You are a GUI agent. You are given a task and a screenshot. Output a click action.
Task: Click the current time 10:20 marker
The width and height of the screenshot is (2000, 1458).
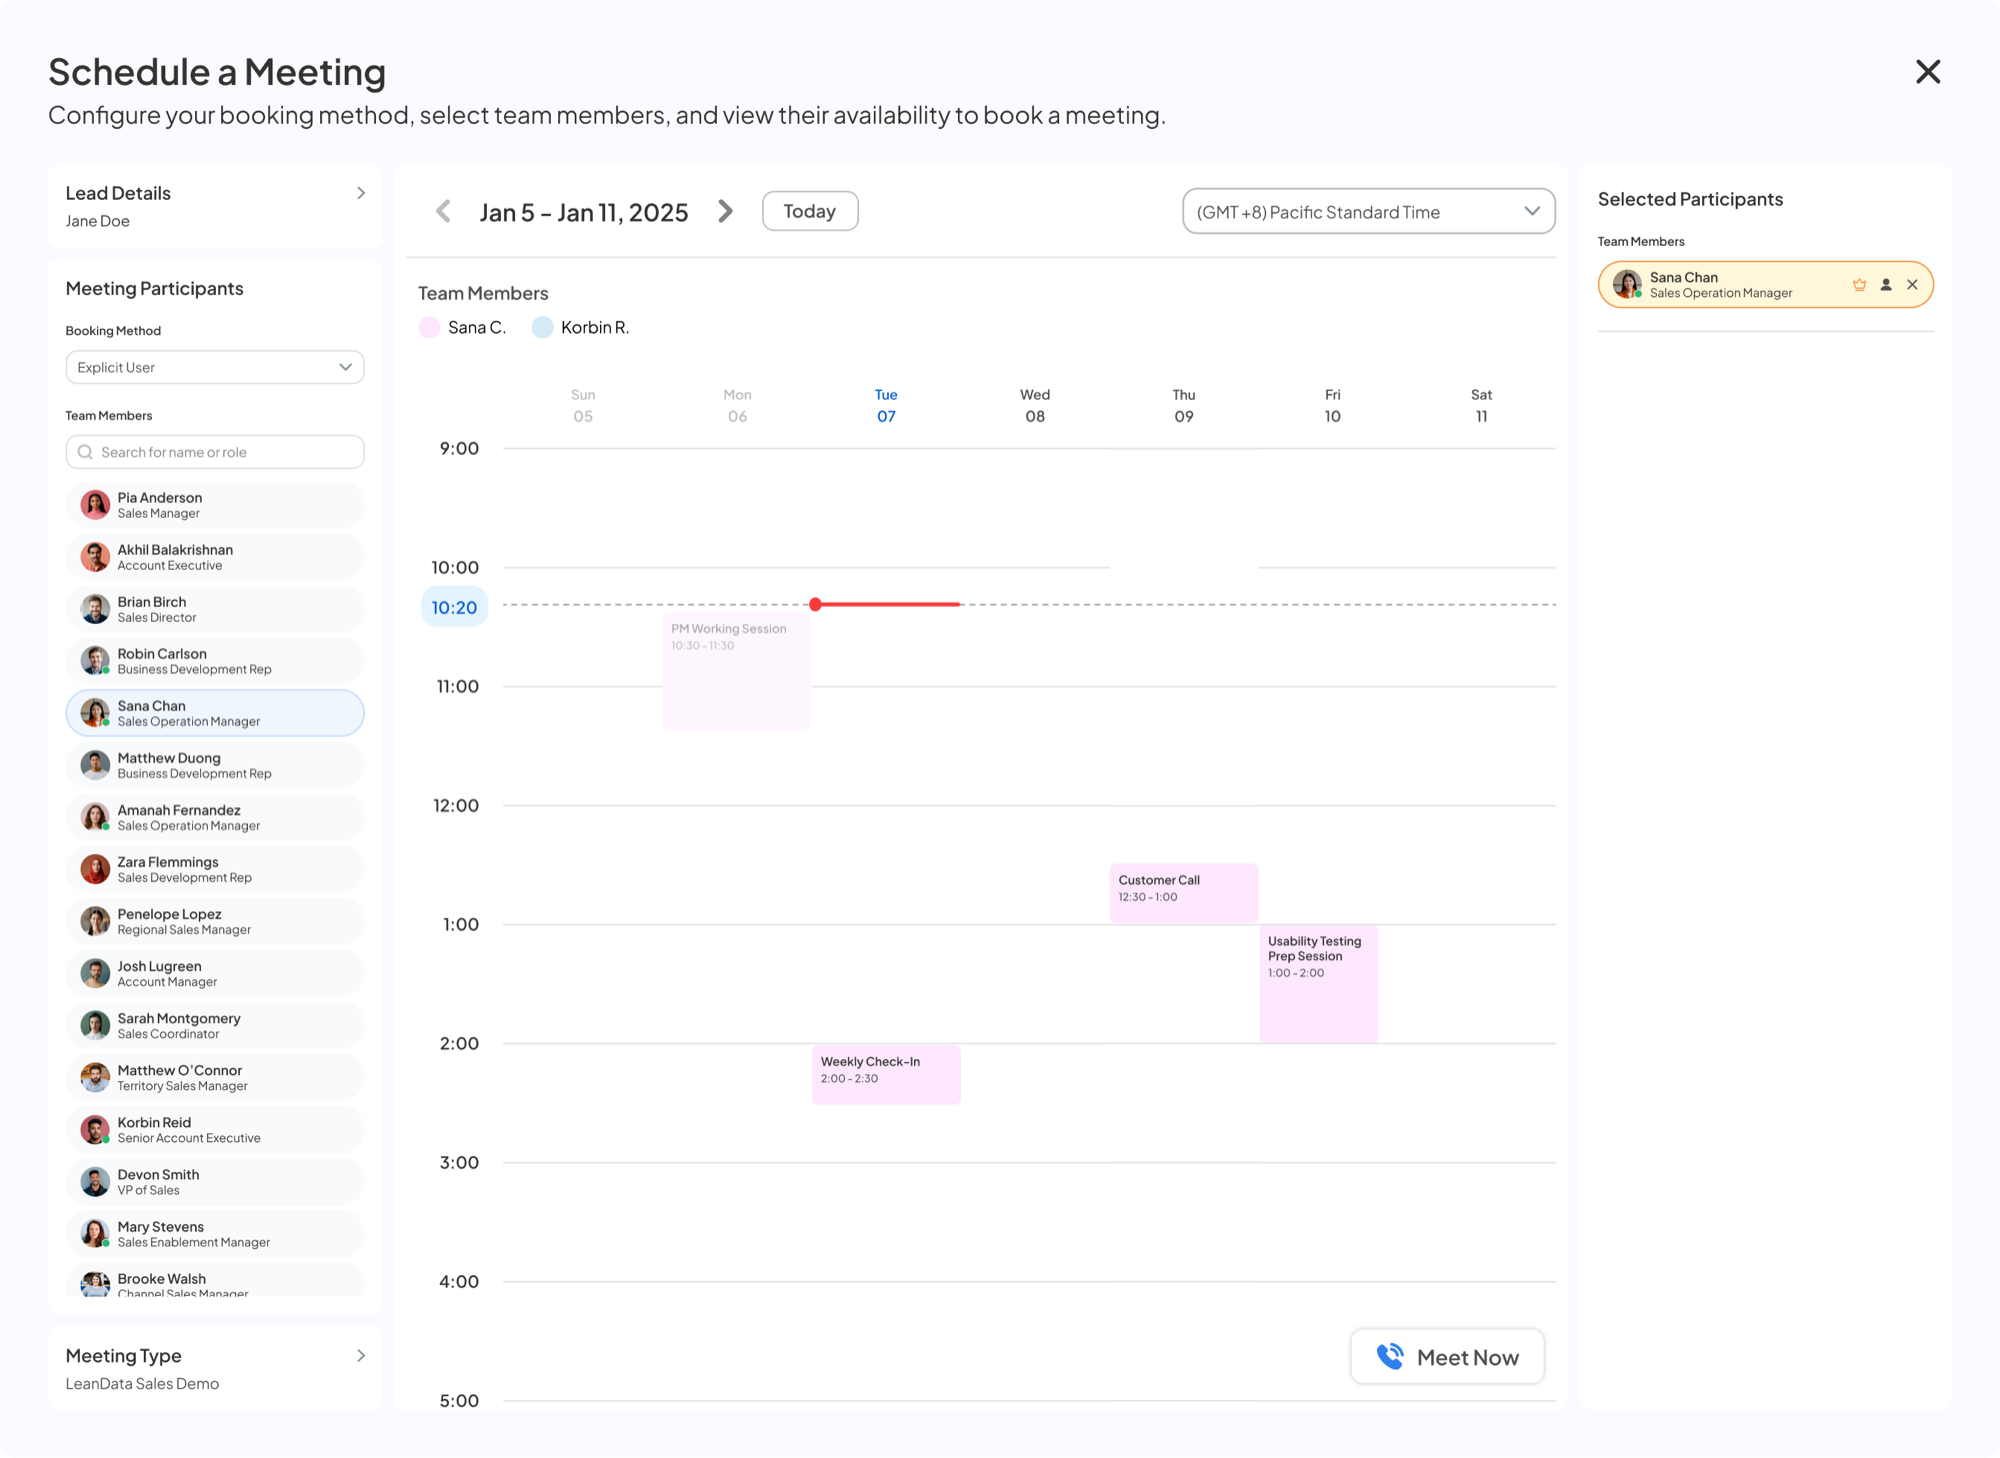tap(454, 607)
